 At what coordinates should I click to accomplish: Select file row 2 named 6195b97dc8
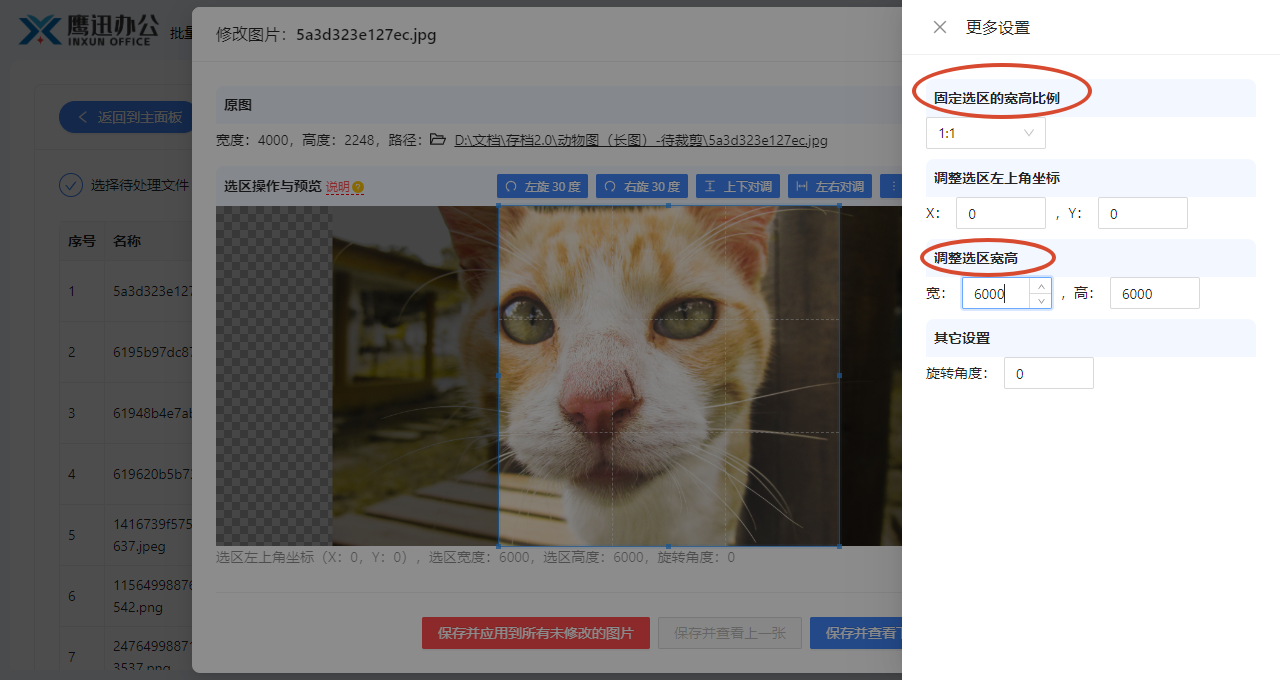point(125,352)
